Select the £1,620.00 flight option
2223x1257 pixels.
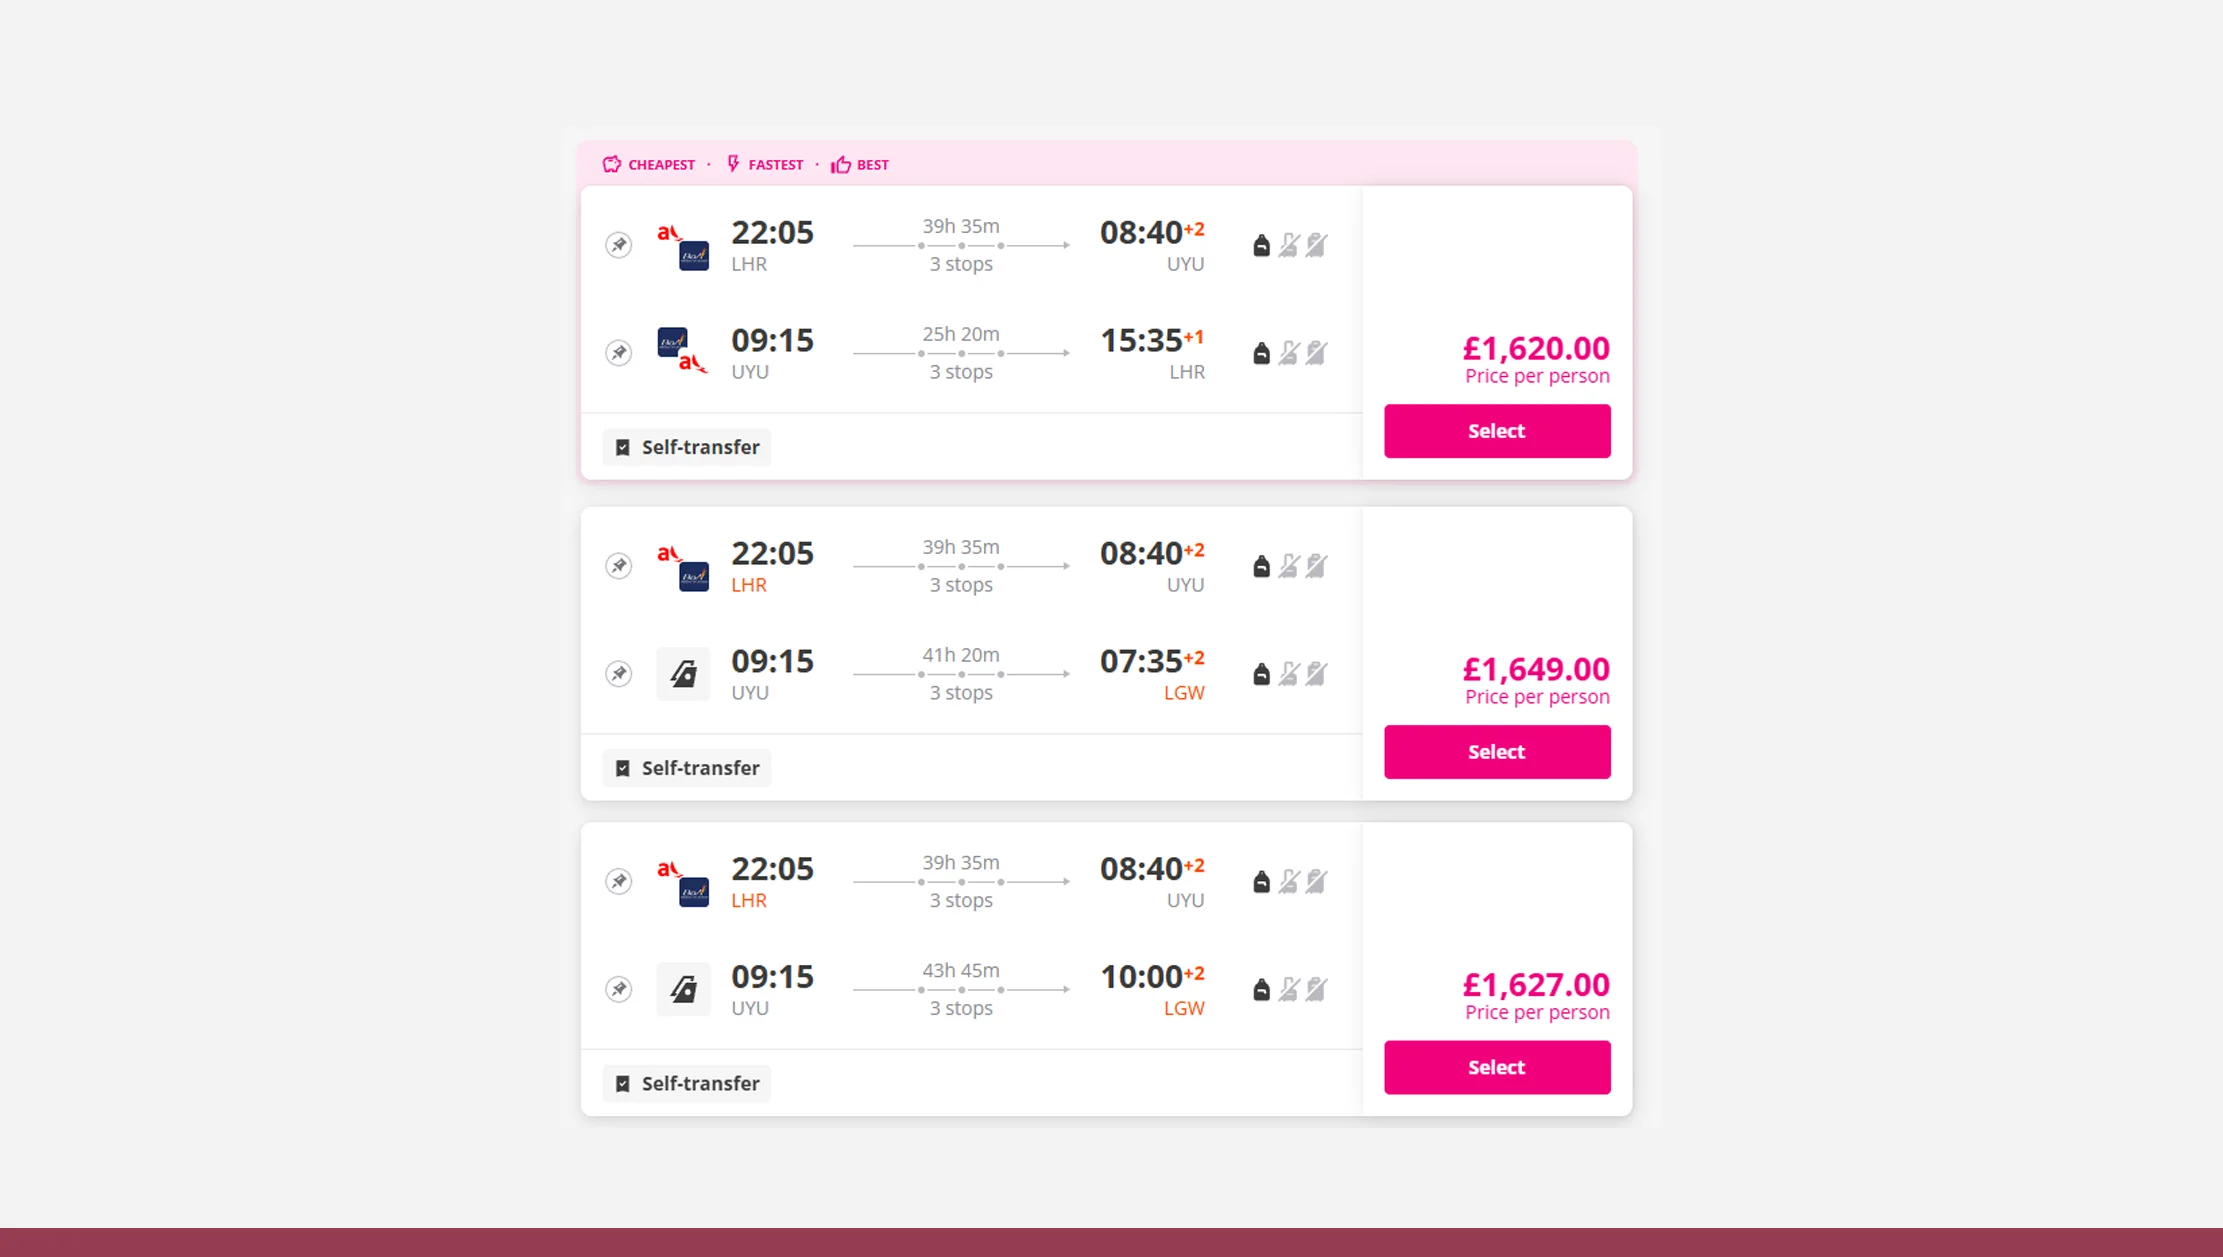click(x=1496, y=431)
